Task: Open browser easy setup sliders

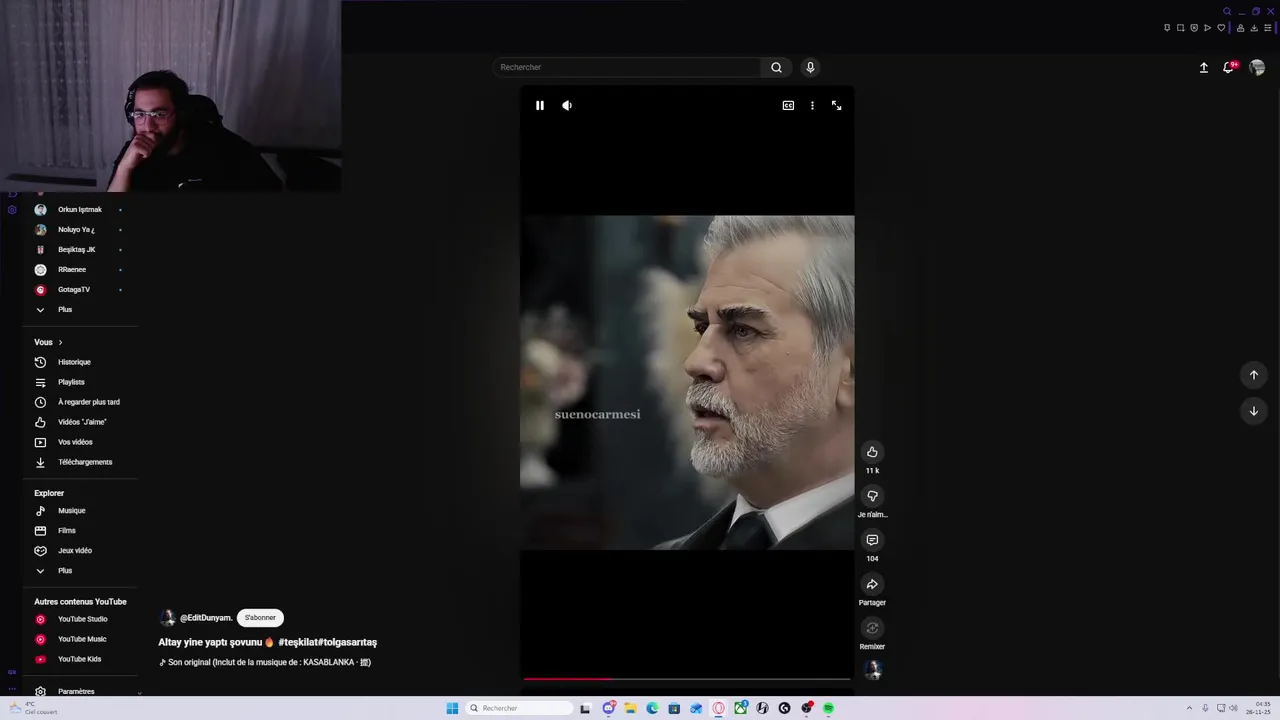Action: [1267, 28]
